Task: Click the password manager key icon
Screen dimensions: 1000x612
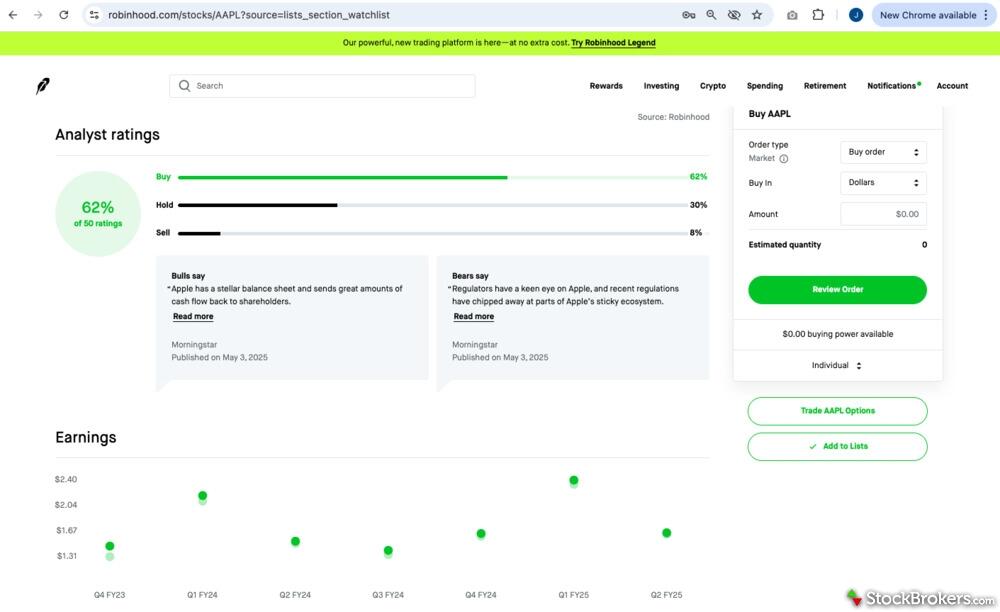Action: click(688, 15)
